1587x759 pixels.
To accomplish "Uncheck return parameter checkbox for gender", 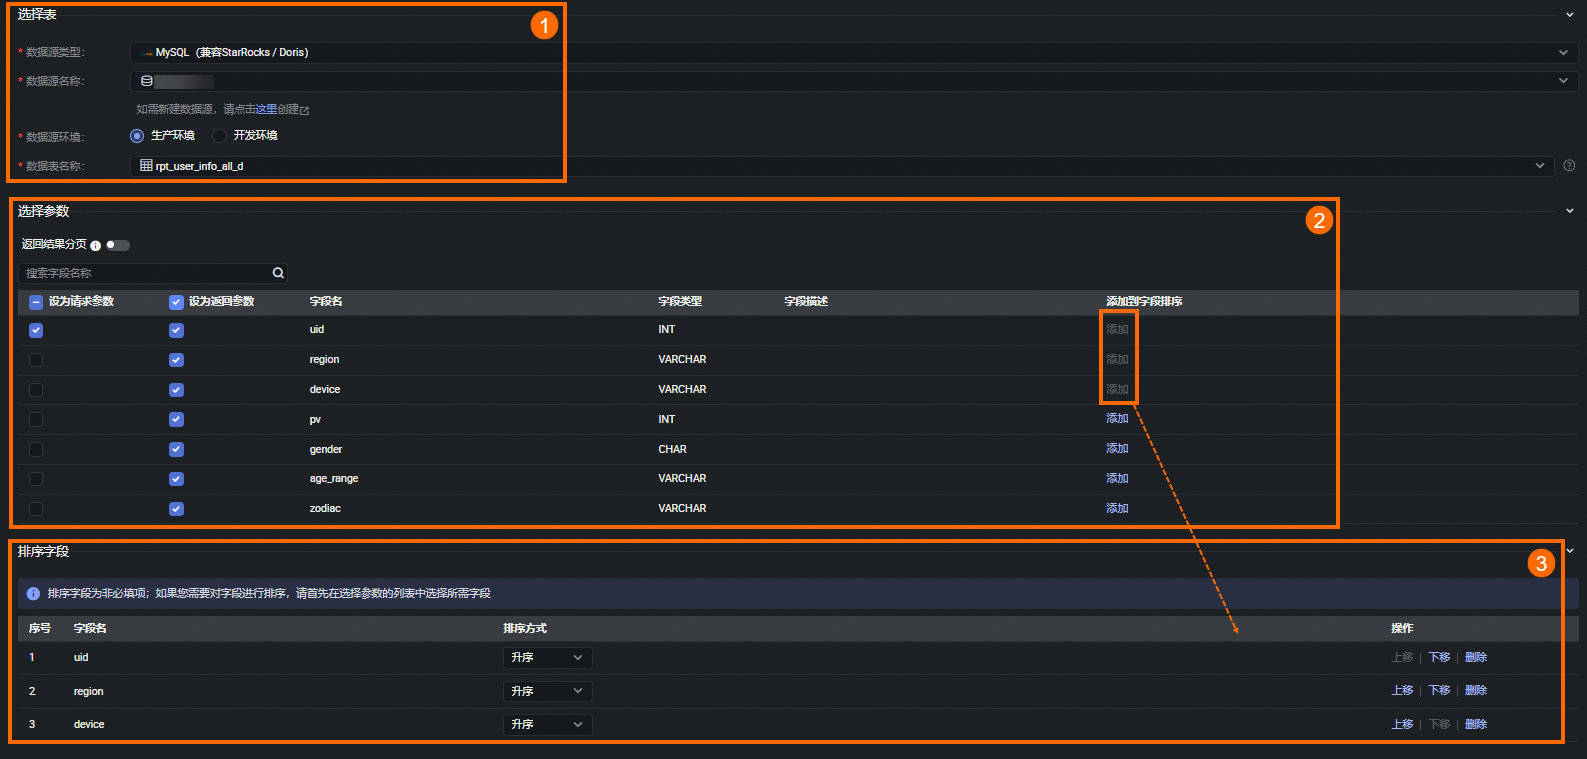I will [x=176, y=449].
